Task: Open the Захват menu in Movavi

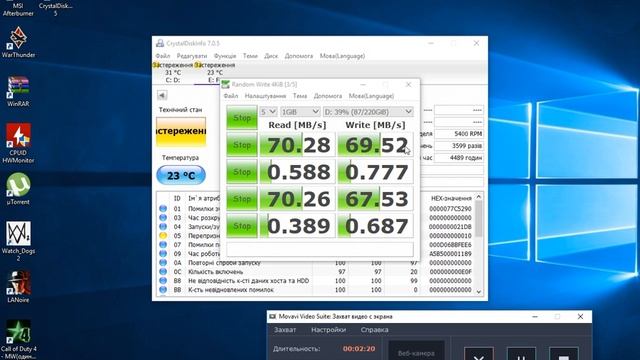Action: pos(285,330)
